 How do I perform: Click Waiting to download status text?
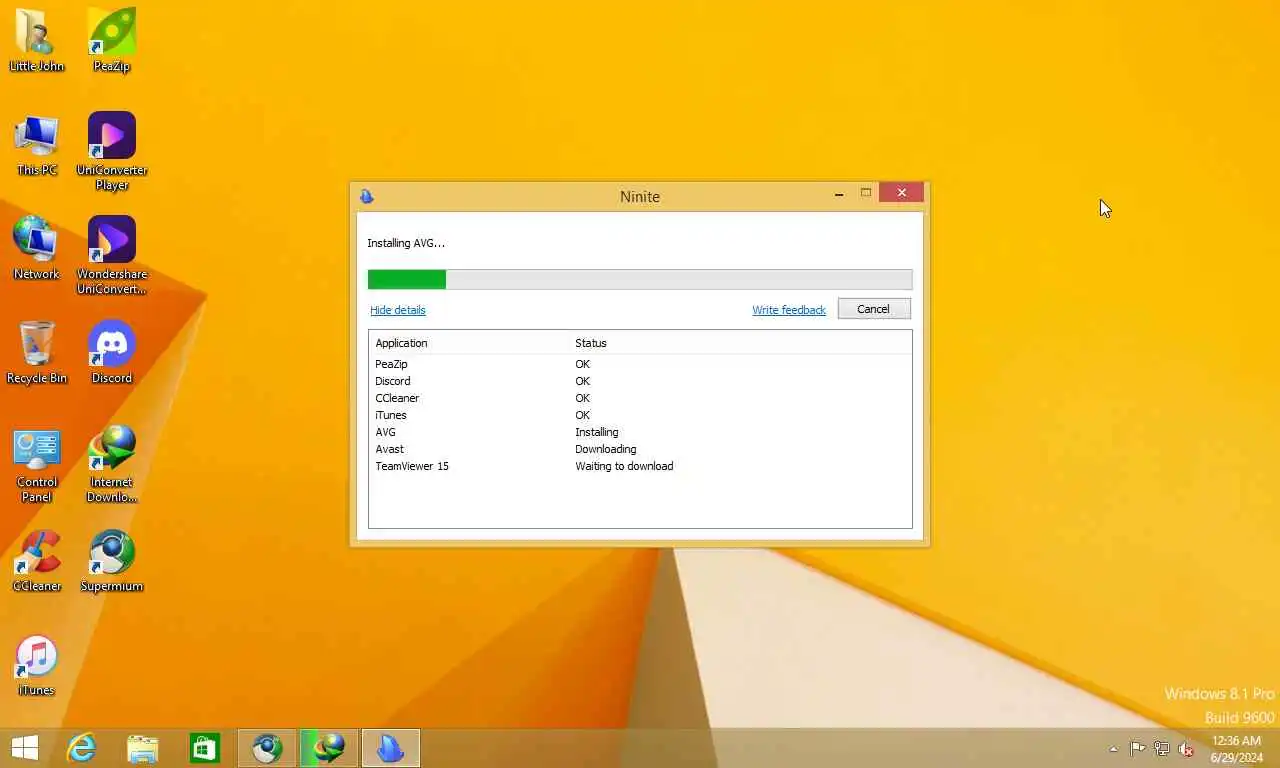point(624,466)
